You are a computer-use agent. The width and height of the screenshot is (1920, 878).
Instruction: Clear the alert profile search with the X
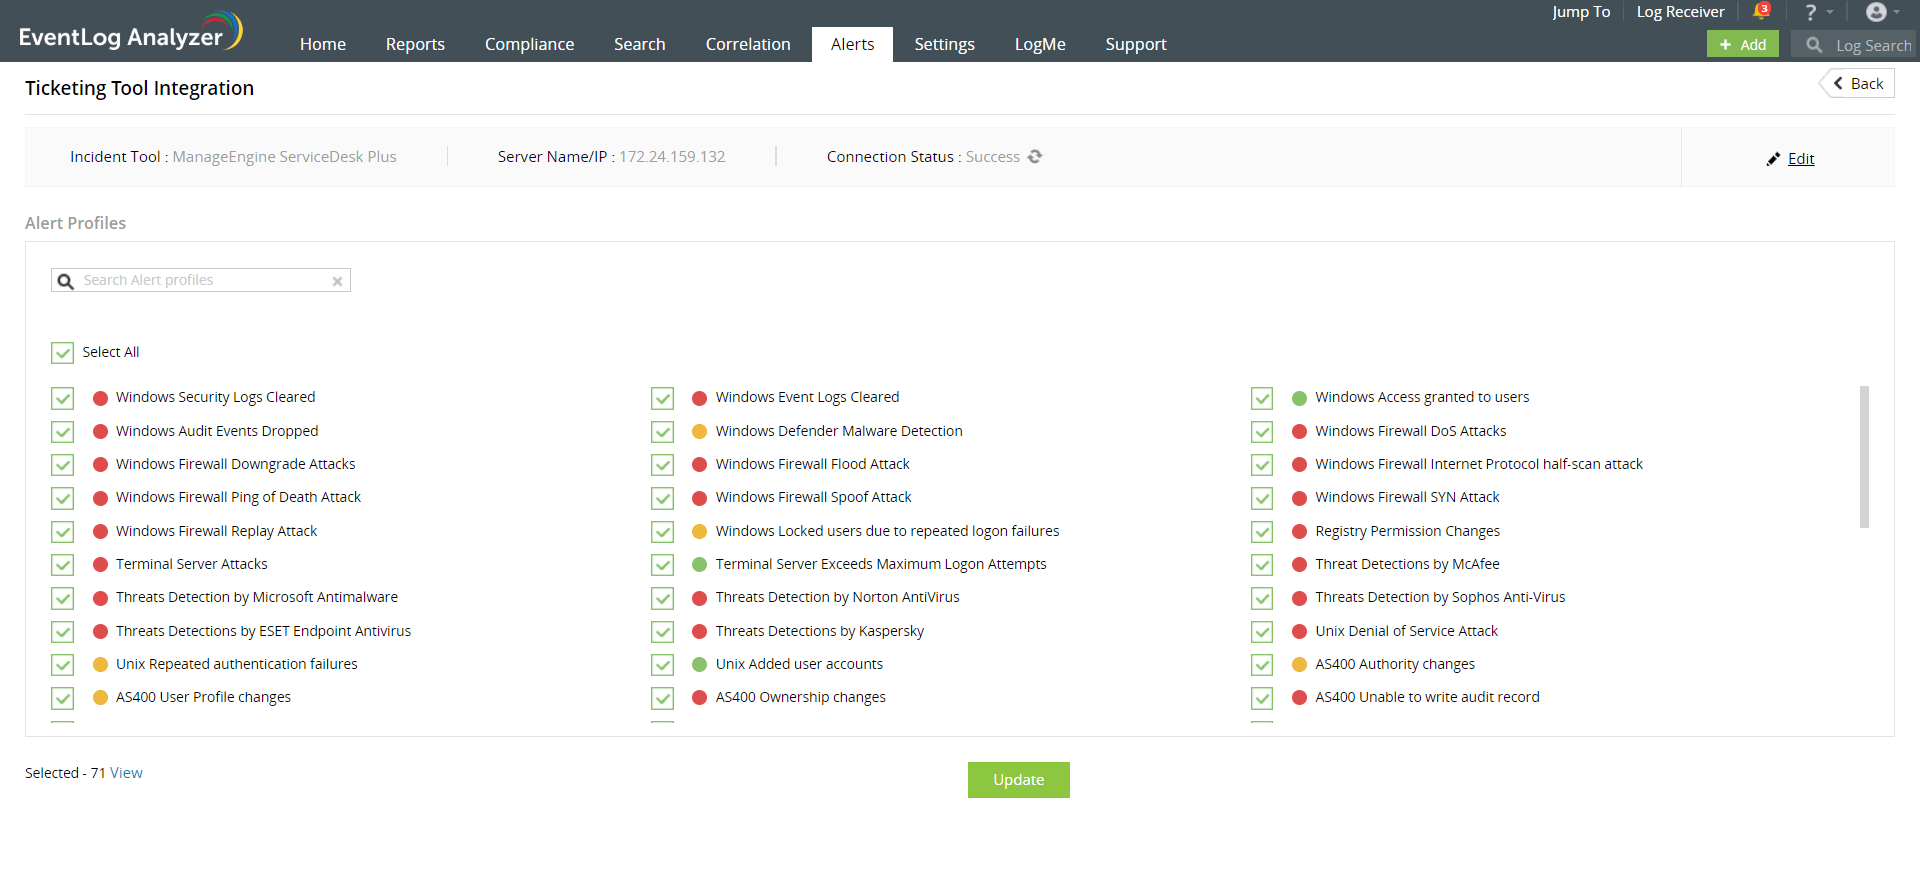pos(338,281)
